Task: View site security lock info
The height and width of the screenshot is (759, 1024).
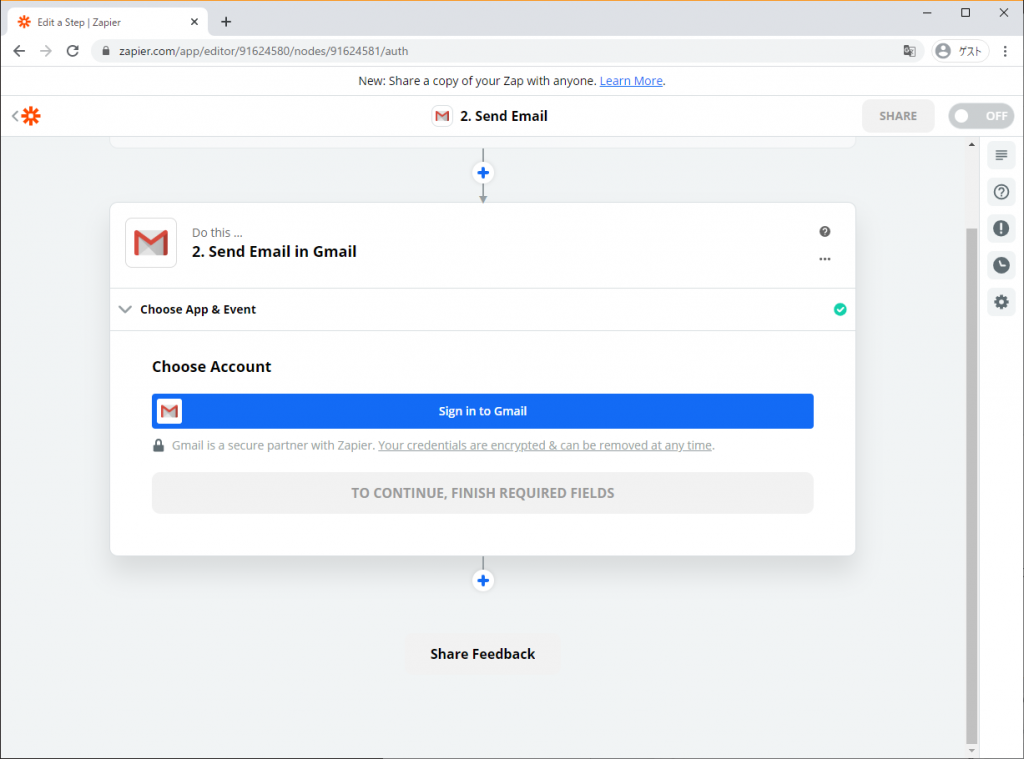Action: coord(106,51)
